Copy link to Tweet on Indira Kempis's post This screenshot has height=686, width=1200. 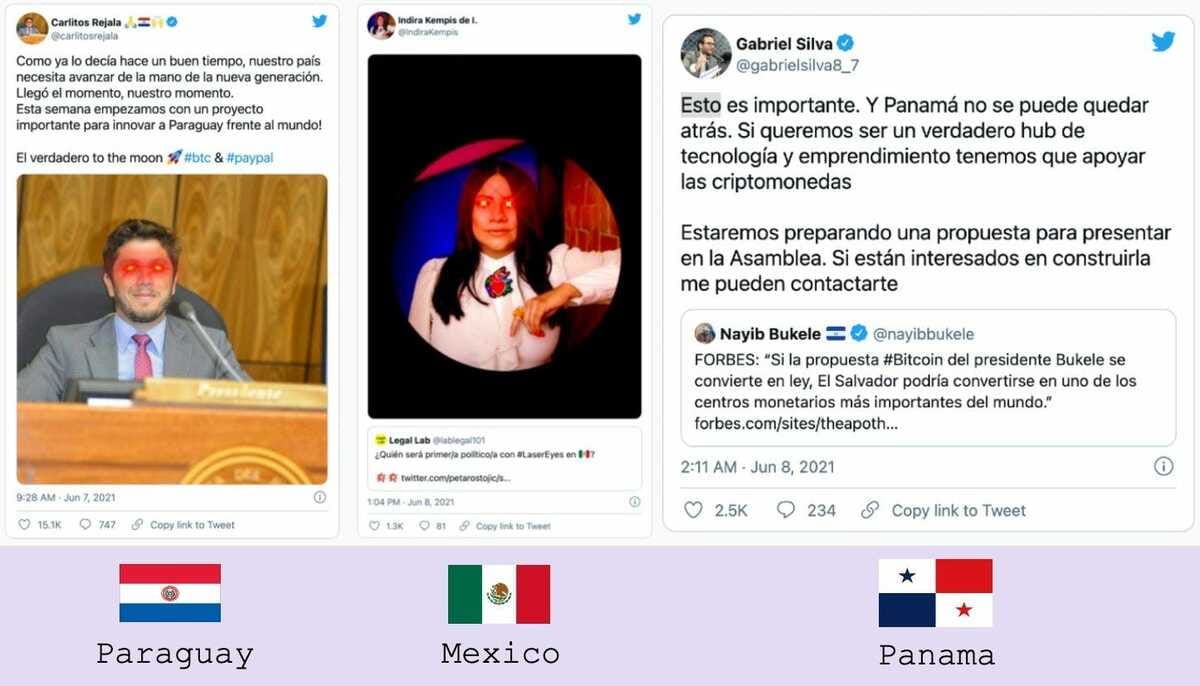tap(504, 526)
